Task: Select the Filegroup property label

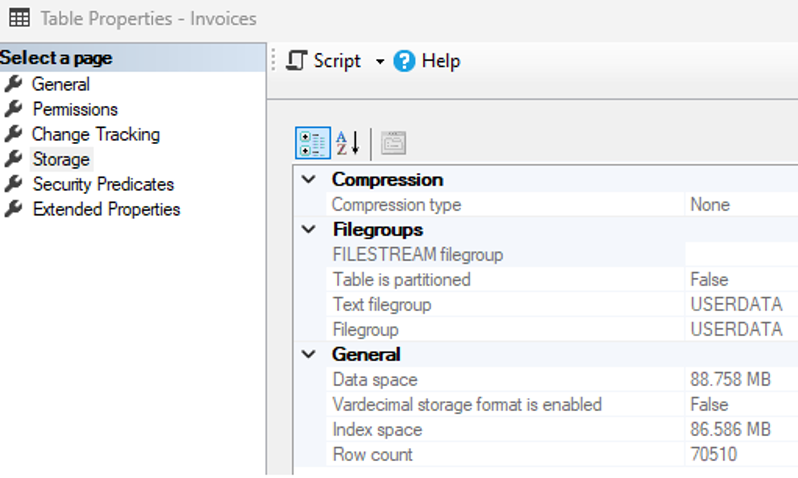Action: (x=365, y=330)
